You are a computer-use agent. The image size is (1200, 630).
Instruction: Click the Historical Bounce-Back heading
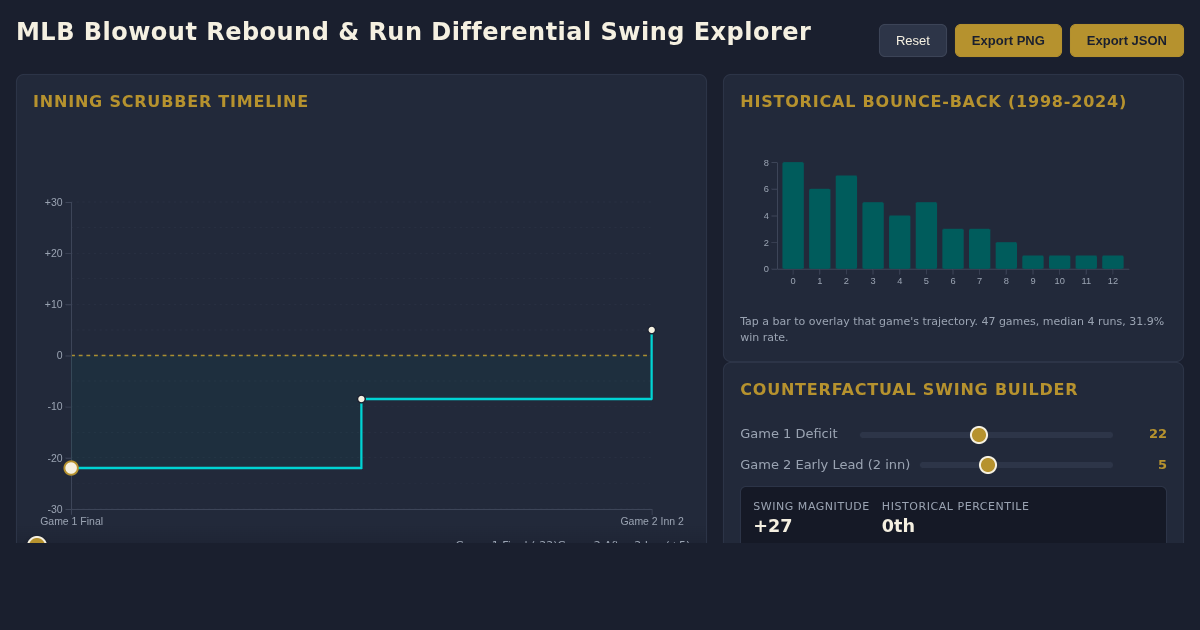pyautogui.click(x=933, y=101)
